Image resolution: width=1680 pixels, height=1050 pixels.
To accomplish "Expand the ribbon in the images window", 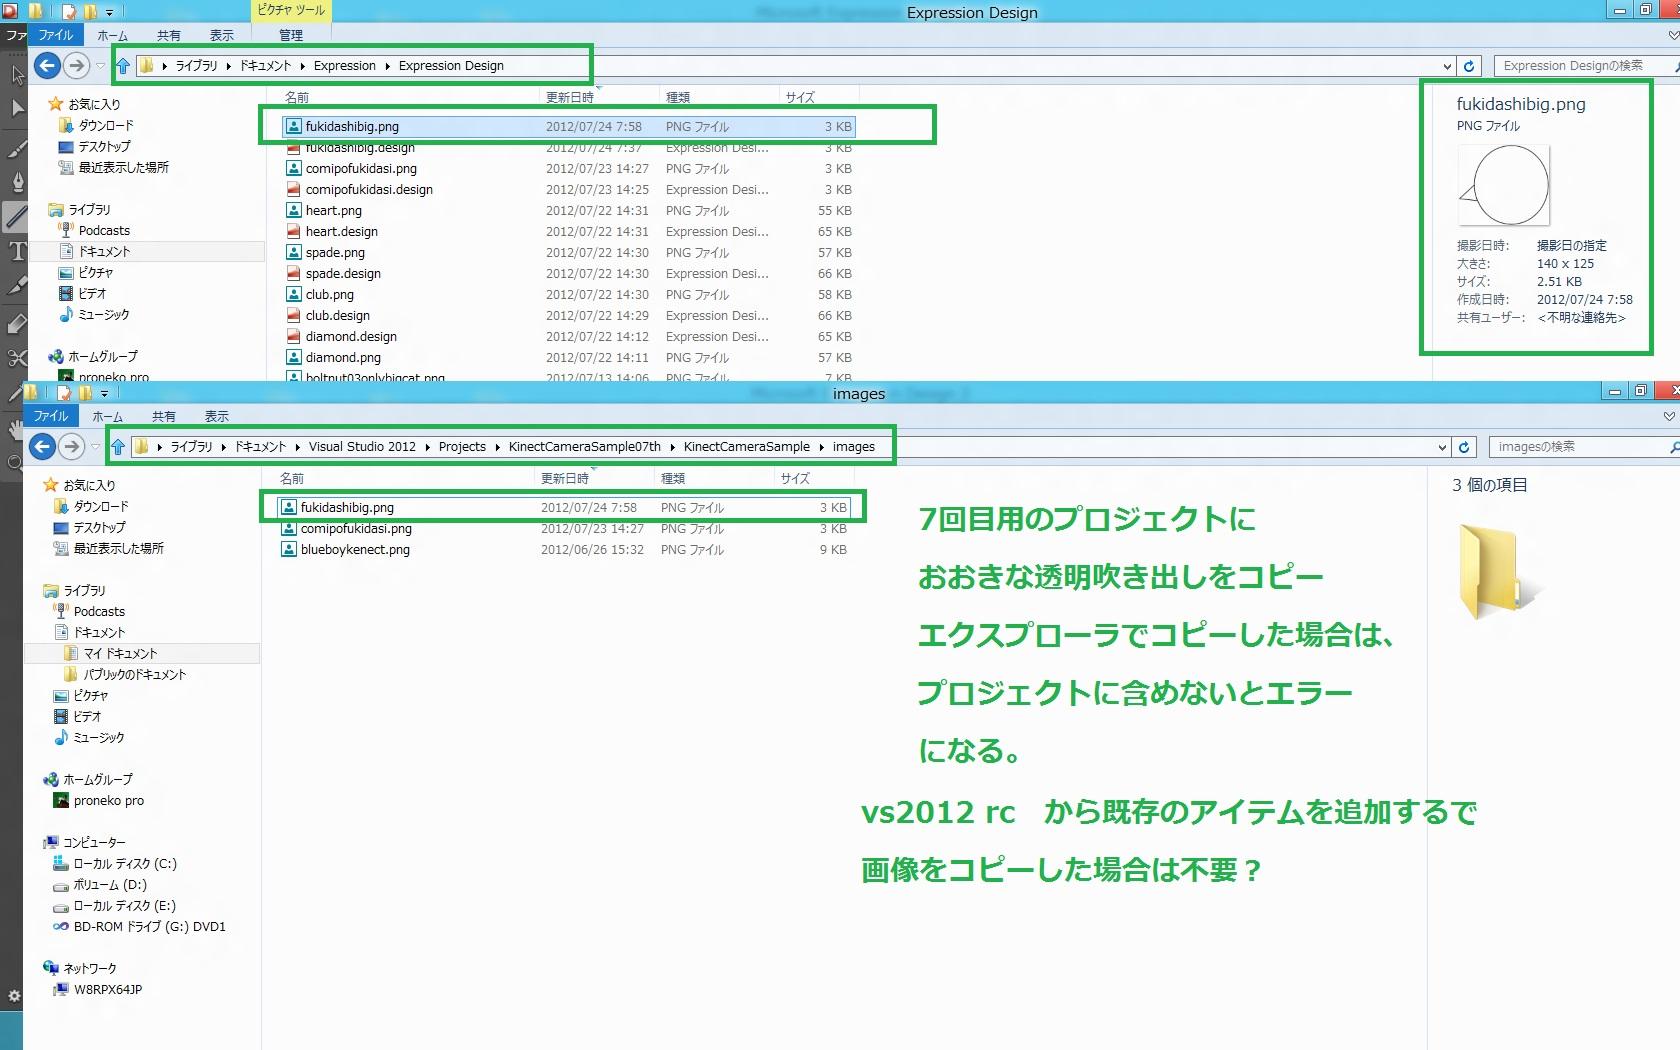I will tap(1669, 416).
